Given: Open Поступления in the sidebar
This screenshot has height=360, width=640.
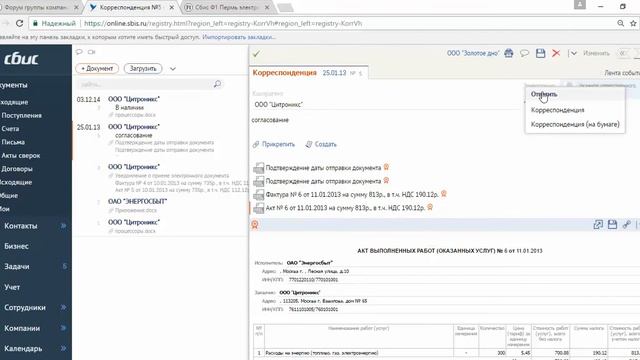Looking at the screenshot, I should 21,116.
